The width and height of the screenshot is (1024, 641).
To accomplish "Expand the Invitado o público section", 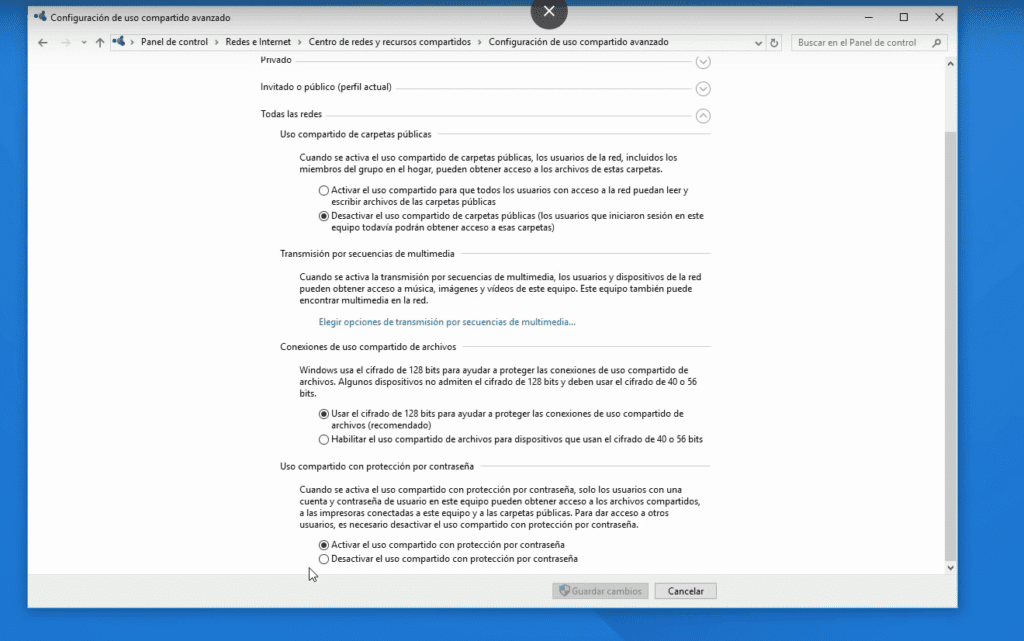I will click(703, 88).
